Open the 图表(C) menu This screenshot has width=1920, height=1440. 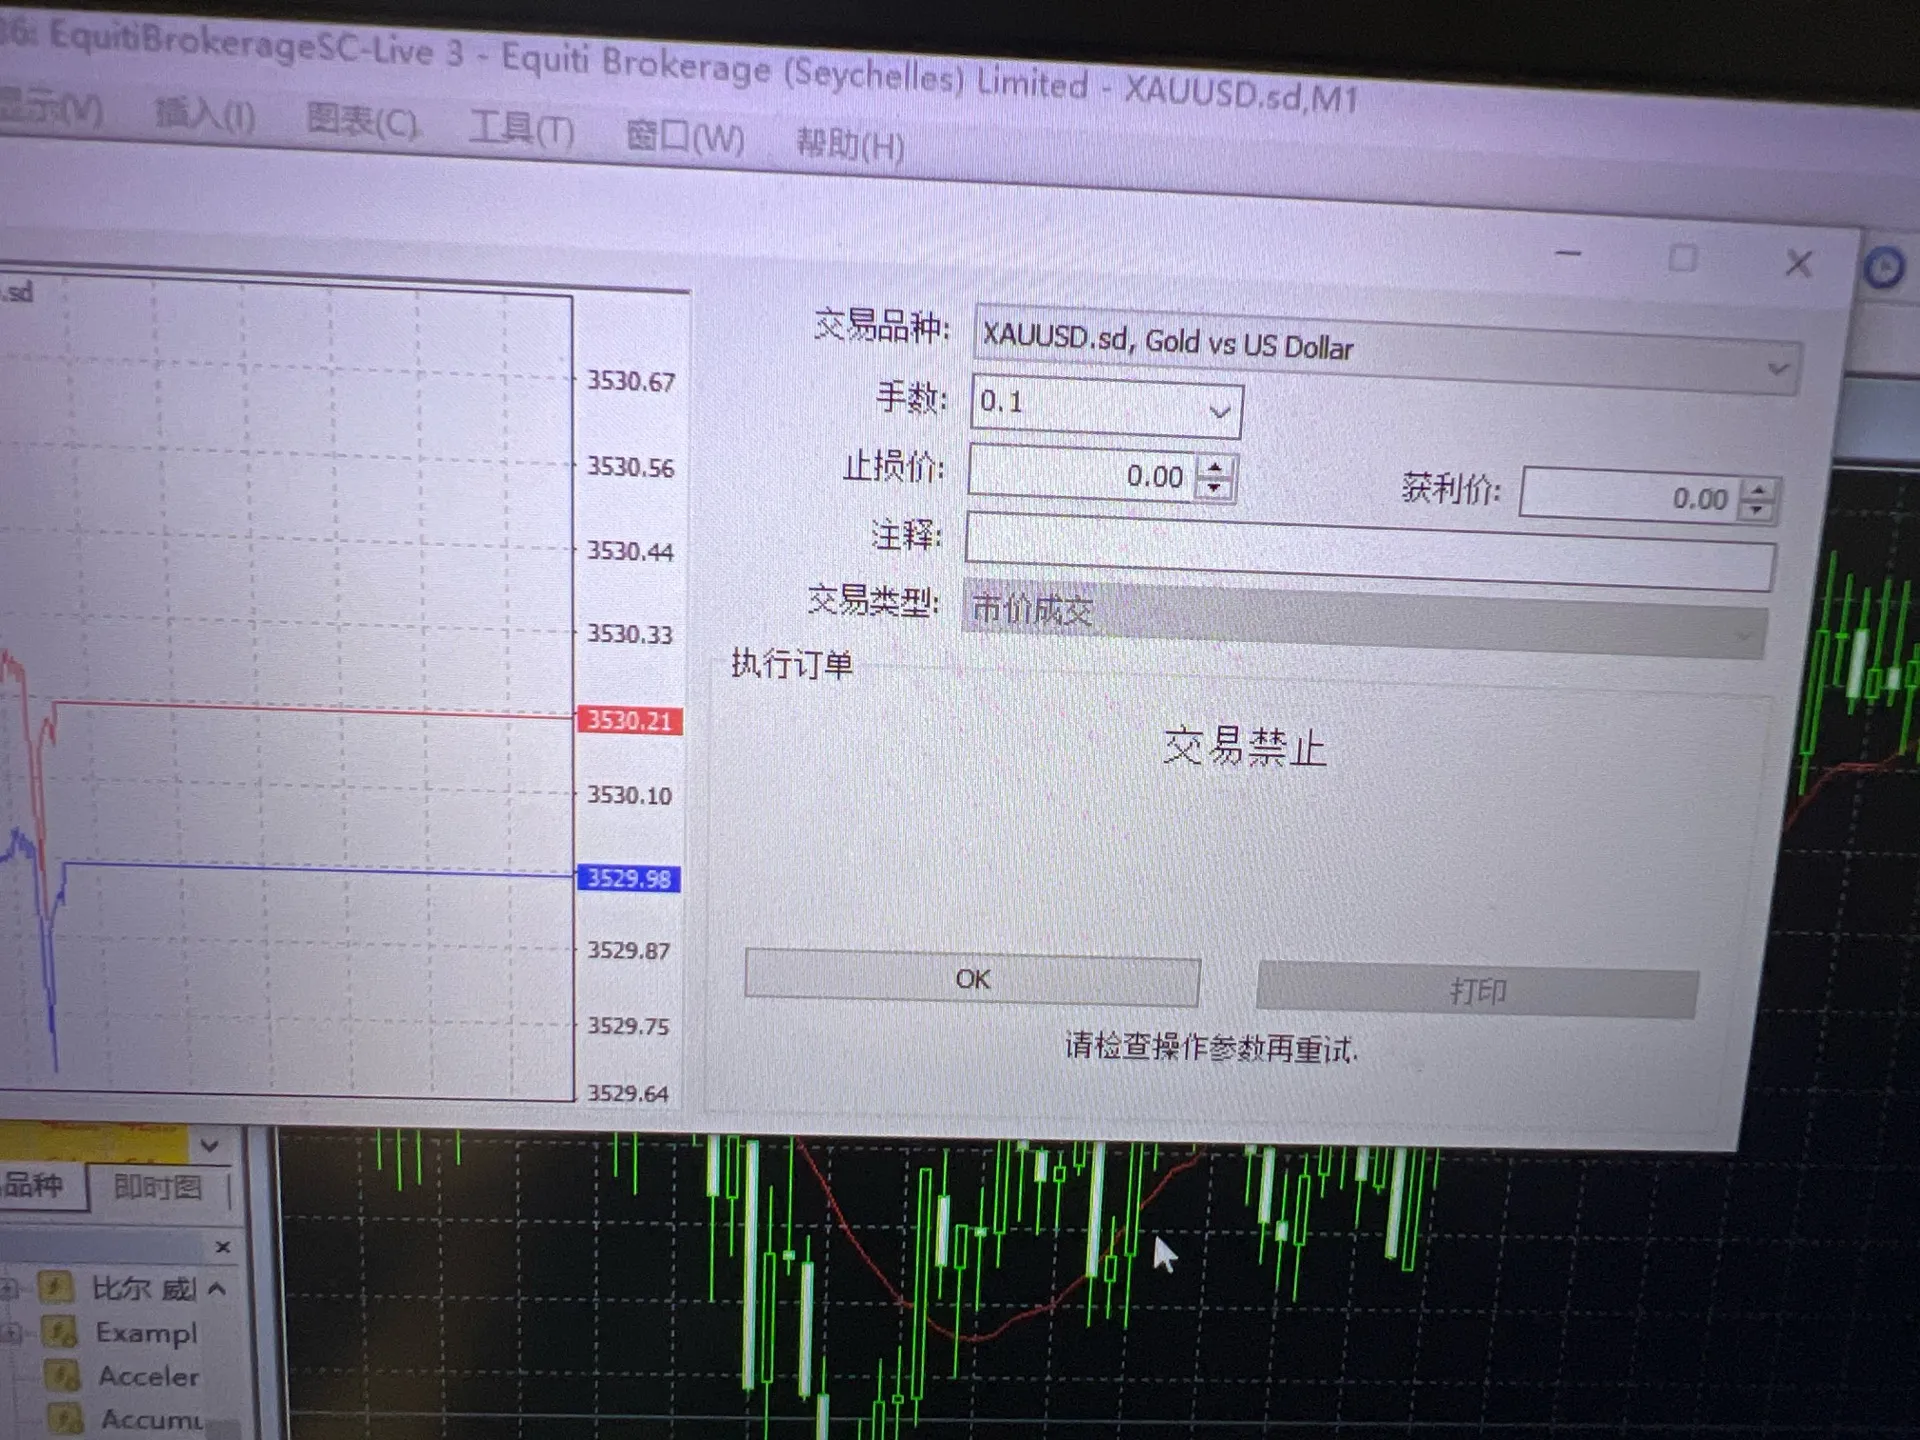point(362,121)
